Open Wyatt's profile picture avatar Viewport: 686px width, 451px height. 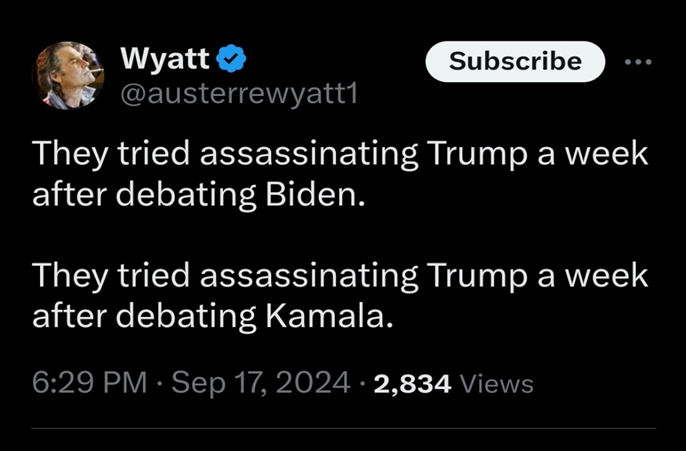tap(67, 76)
